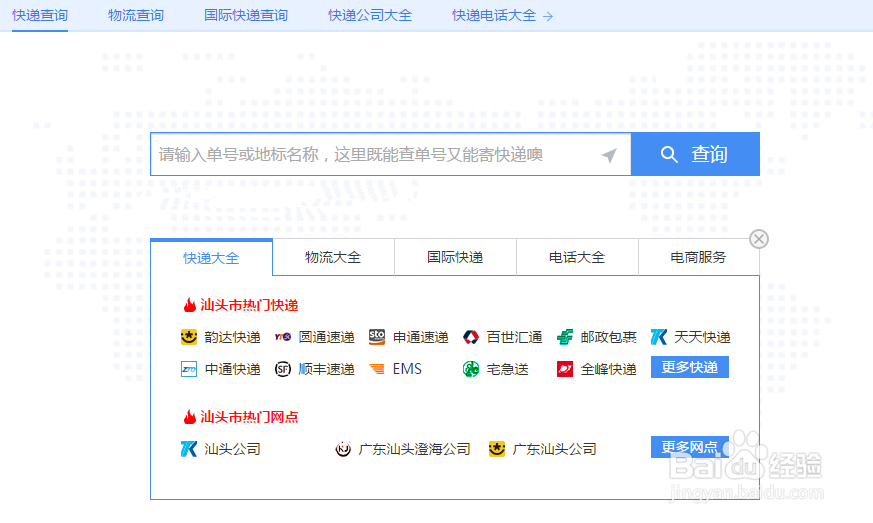Open the EMS text link
The height and width of the screenshot is (523, 873).
tap(408, 369)
